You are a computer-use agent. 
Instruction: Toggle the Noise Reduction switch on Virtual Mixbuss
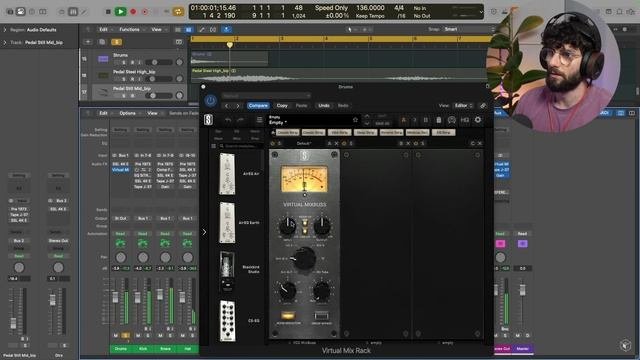pyautogui.click(x=288, y=316)
